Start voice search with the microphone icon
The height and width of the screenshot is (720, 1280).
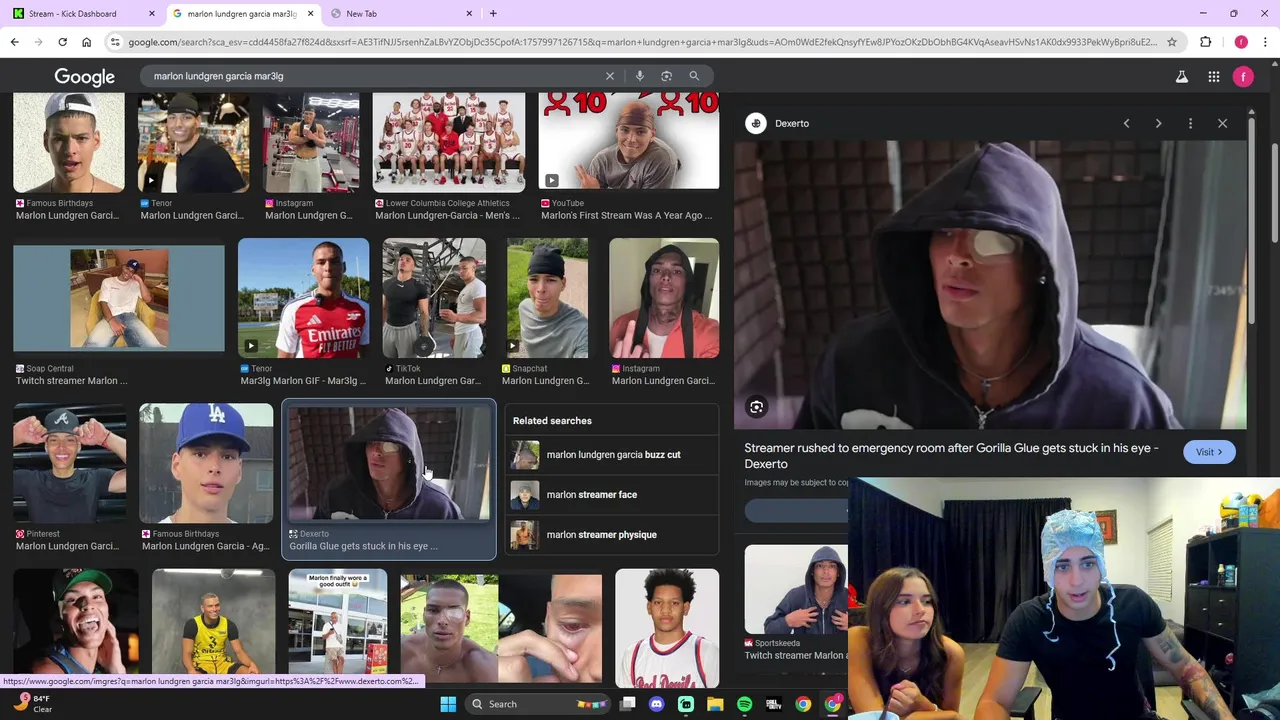(640, 76)
